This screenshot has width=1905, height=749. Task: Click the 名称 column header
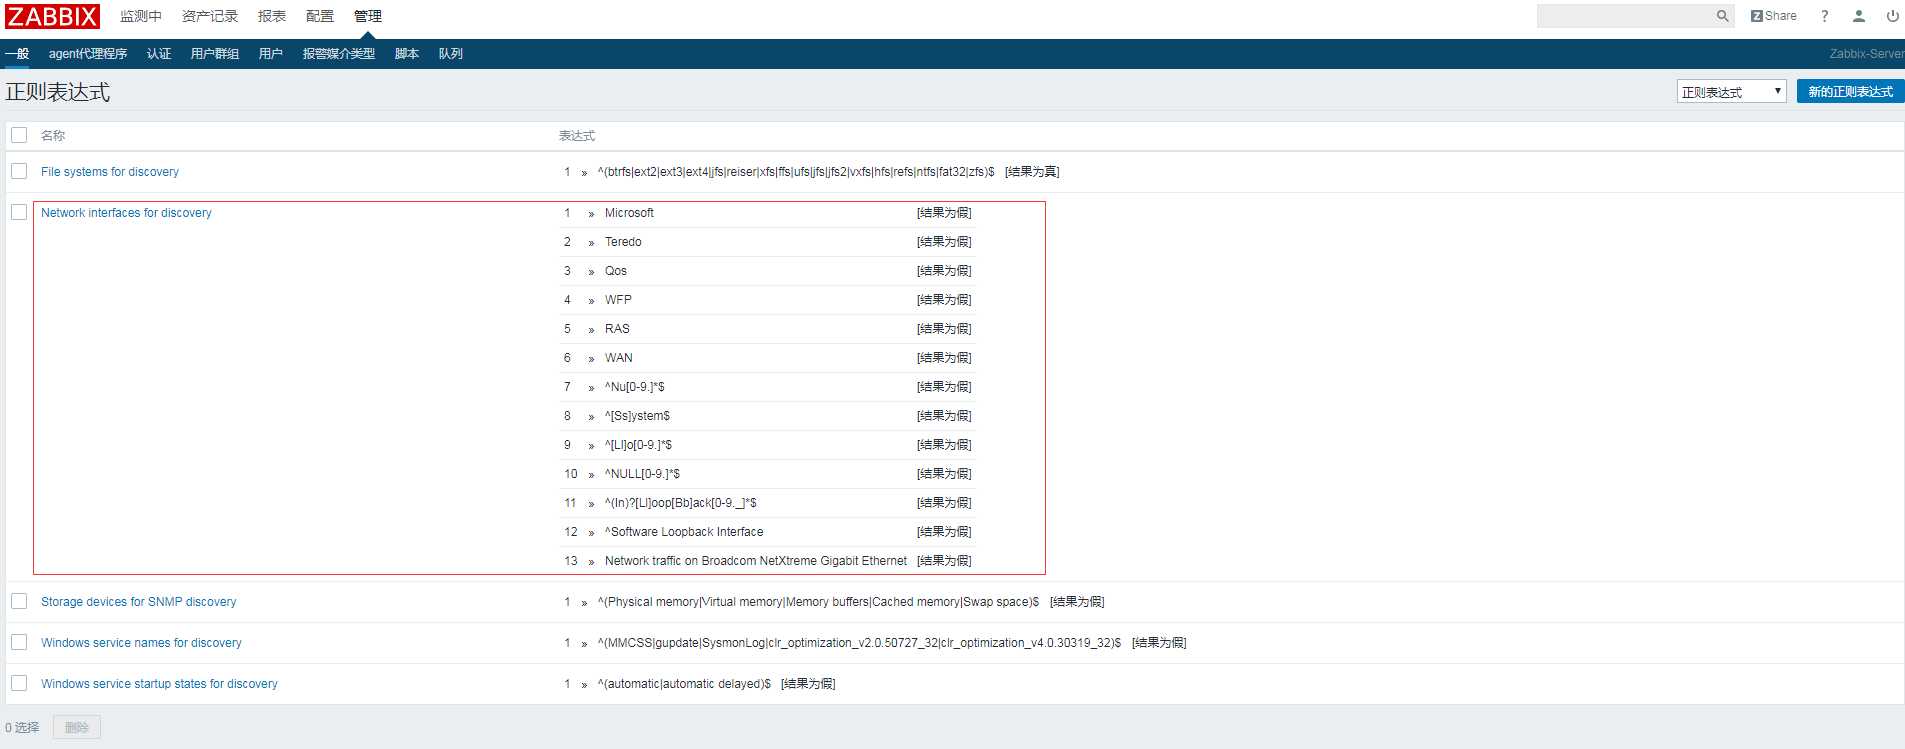coord(53,136)
